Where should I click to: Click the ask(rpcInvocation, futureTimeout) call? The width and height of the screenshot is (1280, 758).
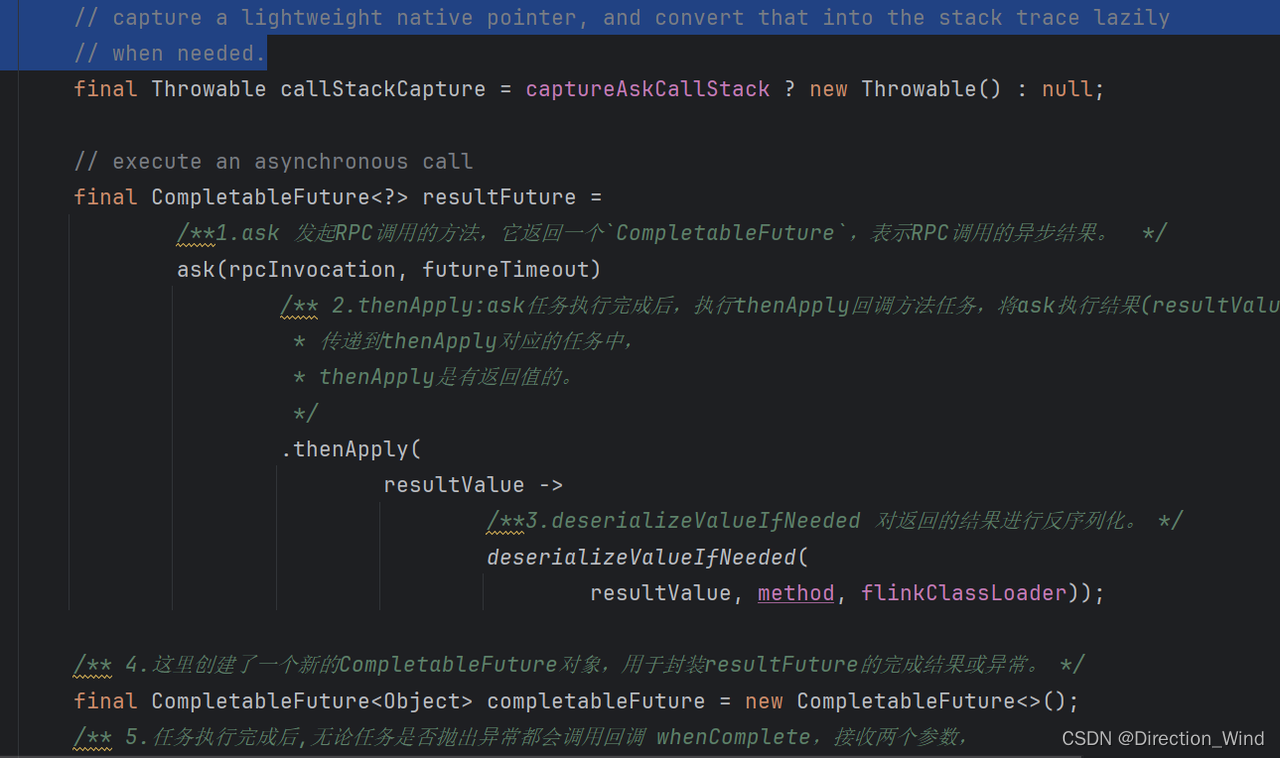coord(389,269)
